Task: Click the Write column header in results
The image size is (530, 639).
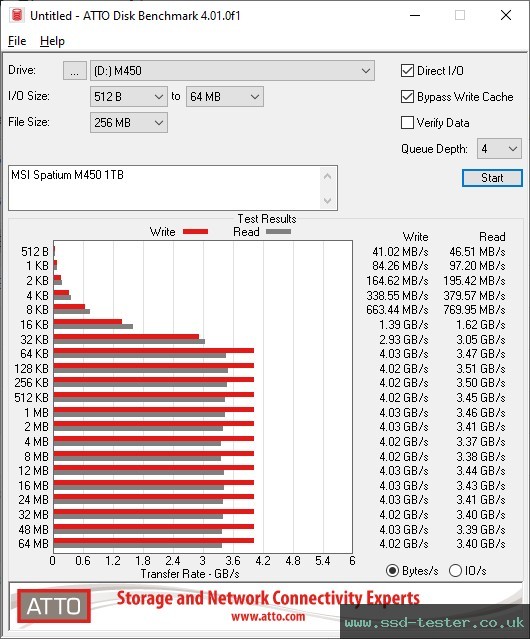Action: [416, 237]
